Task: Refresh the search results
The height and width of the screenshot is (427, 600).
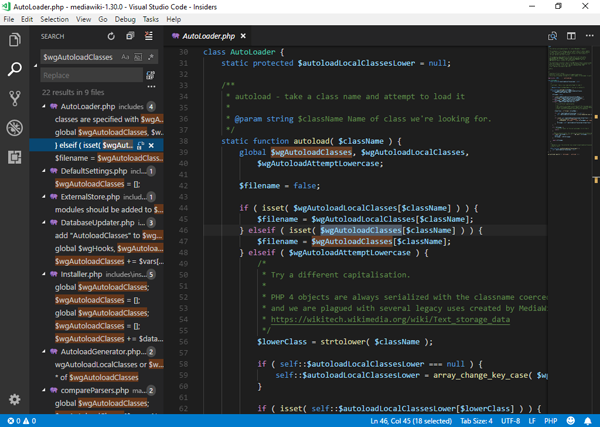Action: (x=112, y=37)
